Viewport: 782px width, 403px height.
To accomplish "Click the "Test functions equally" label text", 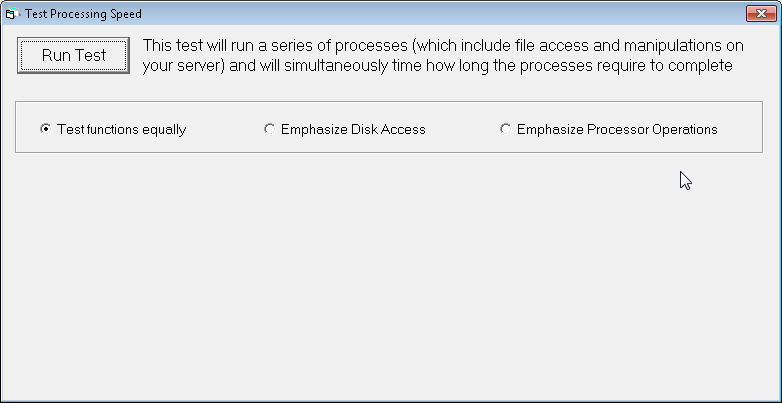I will pyautogui.click(x=121, y=129).
